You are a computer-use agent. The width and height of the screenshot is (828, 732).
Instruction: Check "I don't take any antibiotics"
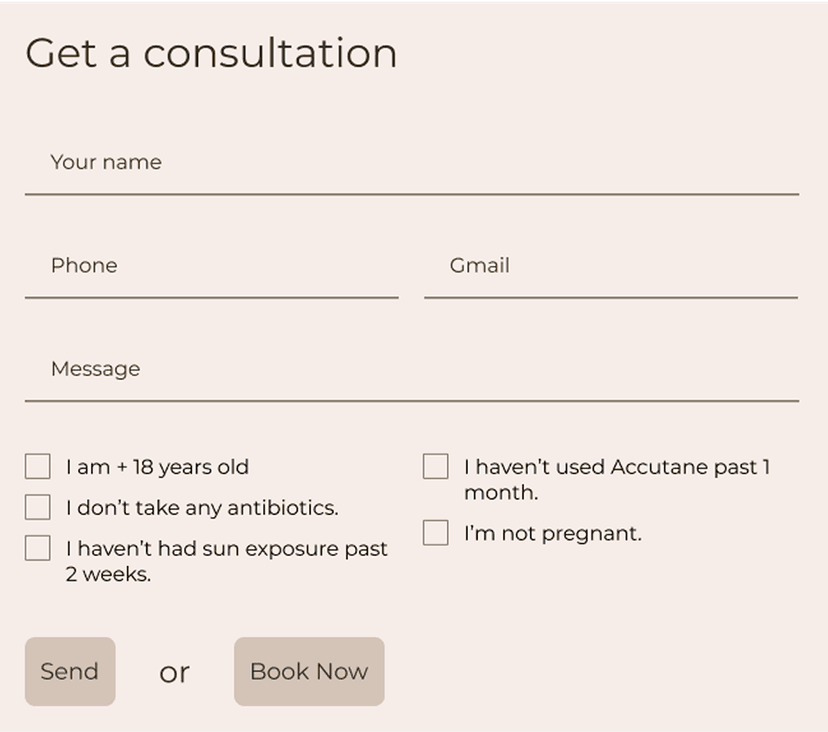click(37, 507)
